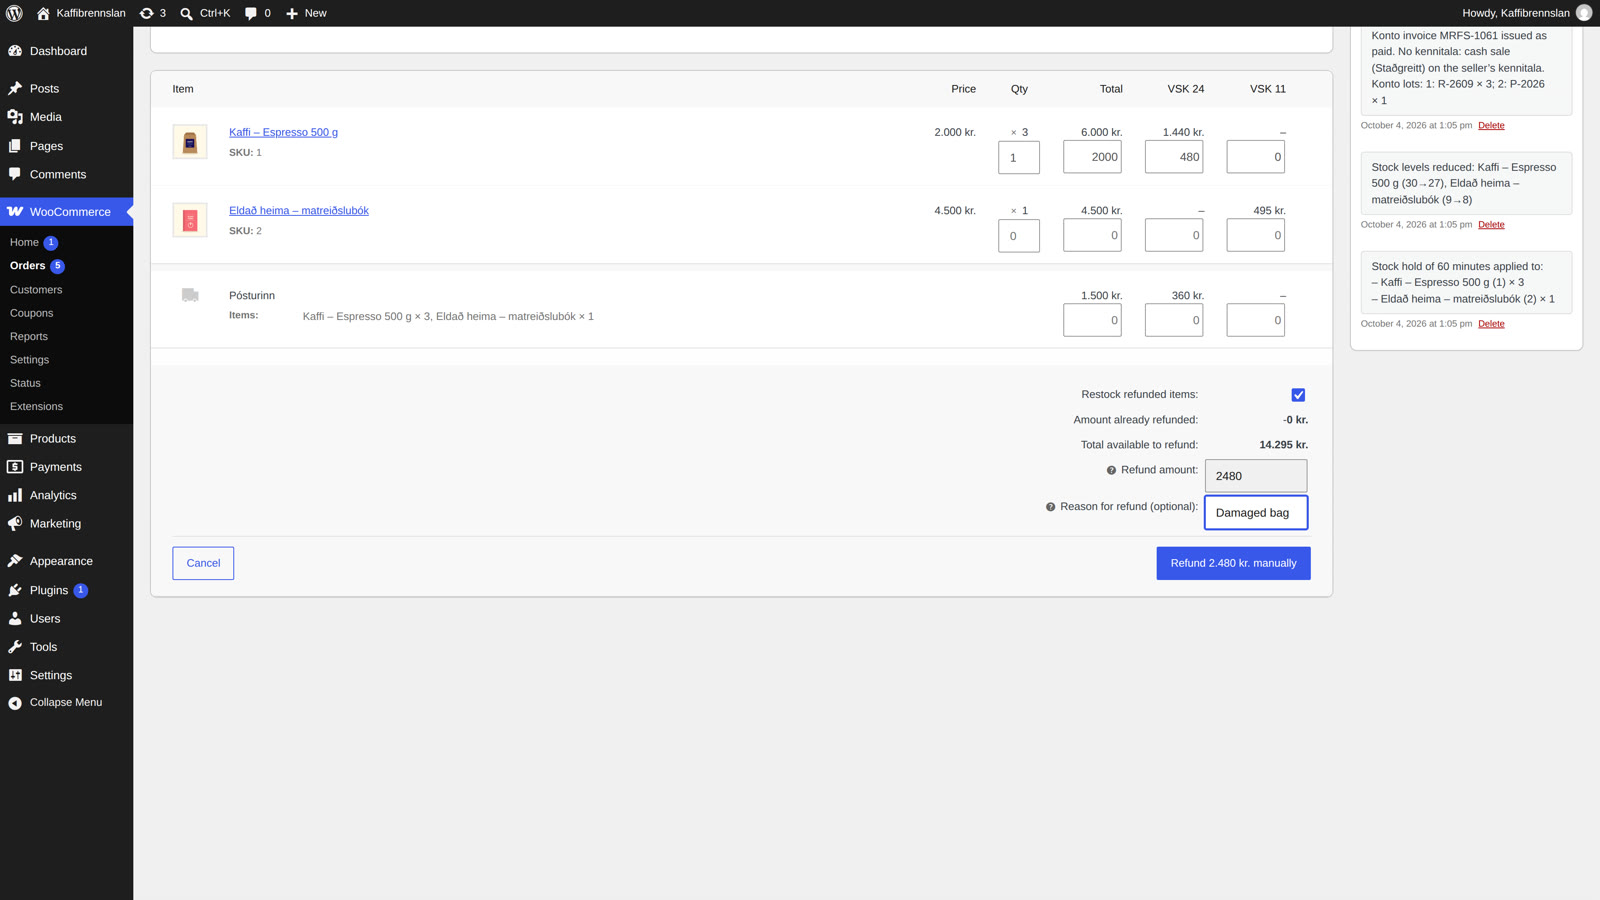
Task: Click the WordPress logo icon
Action: 14,13
